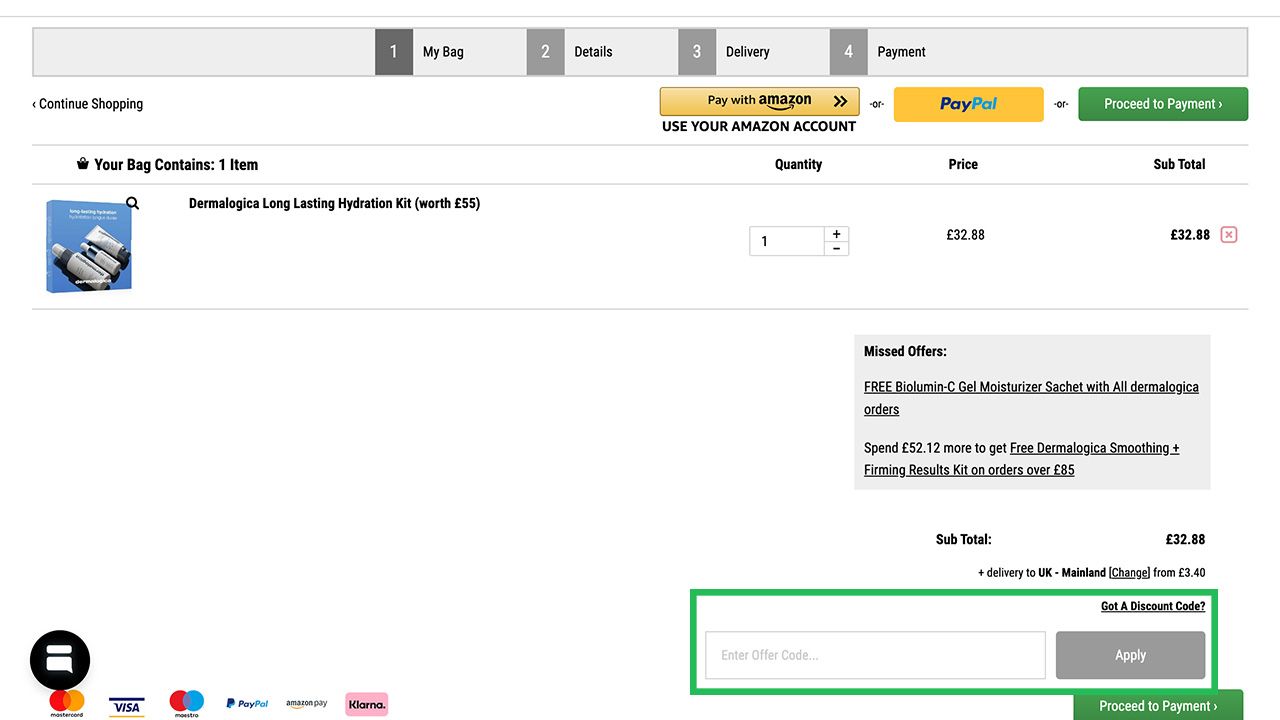Check out with the yellow PayPal button

(968, 104)
